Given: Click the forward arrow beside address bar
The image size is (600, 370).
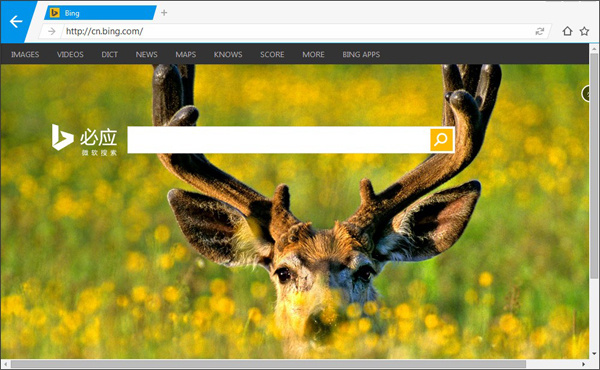Looking at the screenshot, I should point(51,31).
